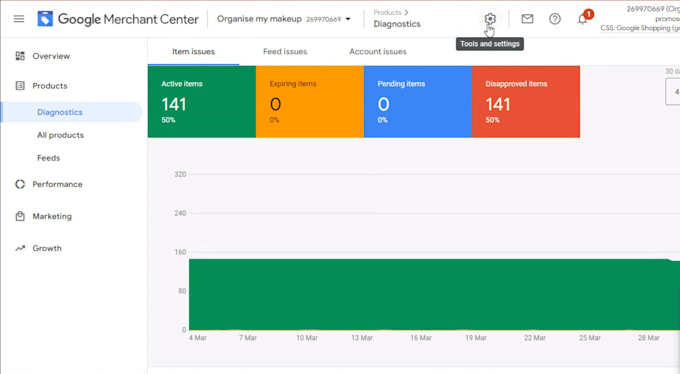Click the CSS: Google Shopping link

click(x=640, y=28)
